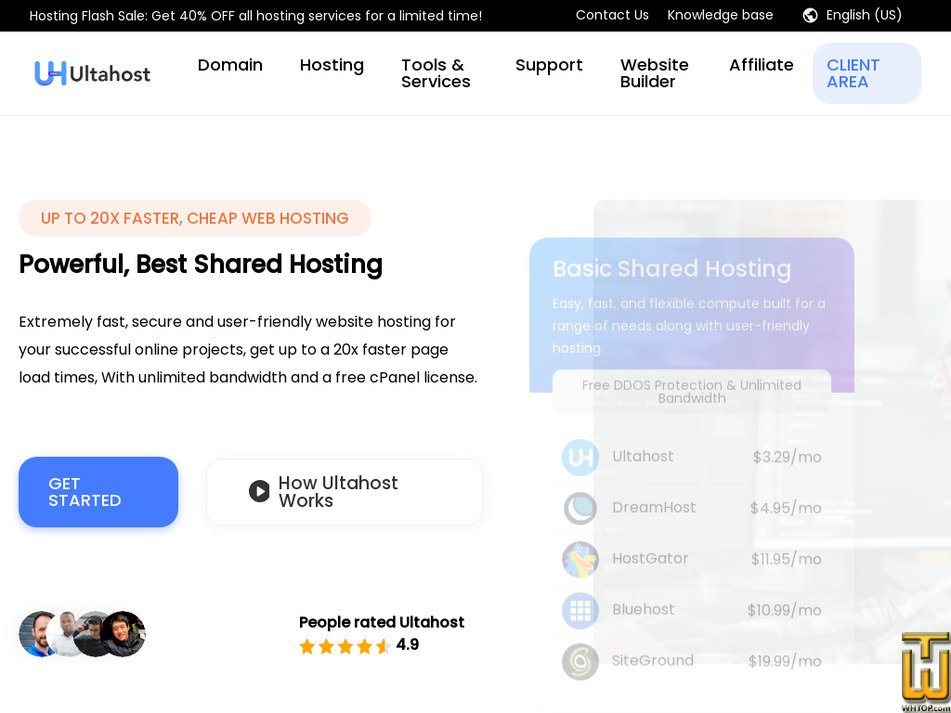The width and height of the screenshot is (951, 713).
Task: Expand the Hosting navigation dropdown
Action: click(x=331, y=65)
